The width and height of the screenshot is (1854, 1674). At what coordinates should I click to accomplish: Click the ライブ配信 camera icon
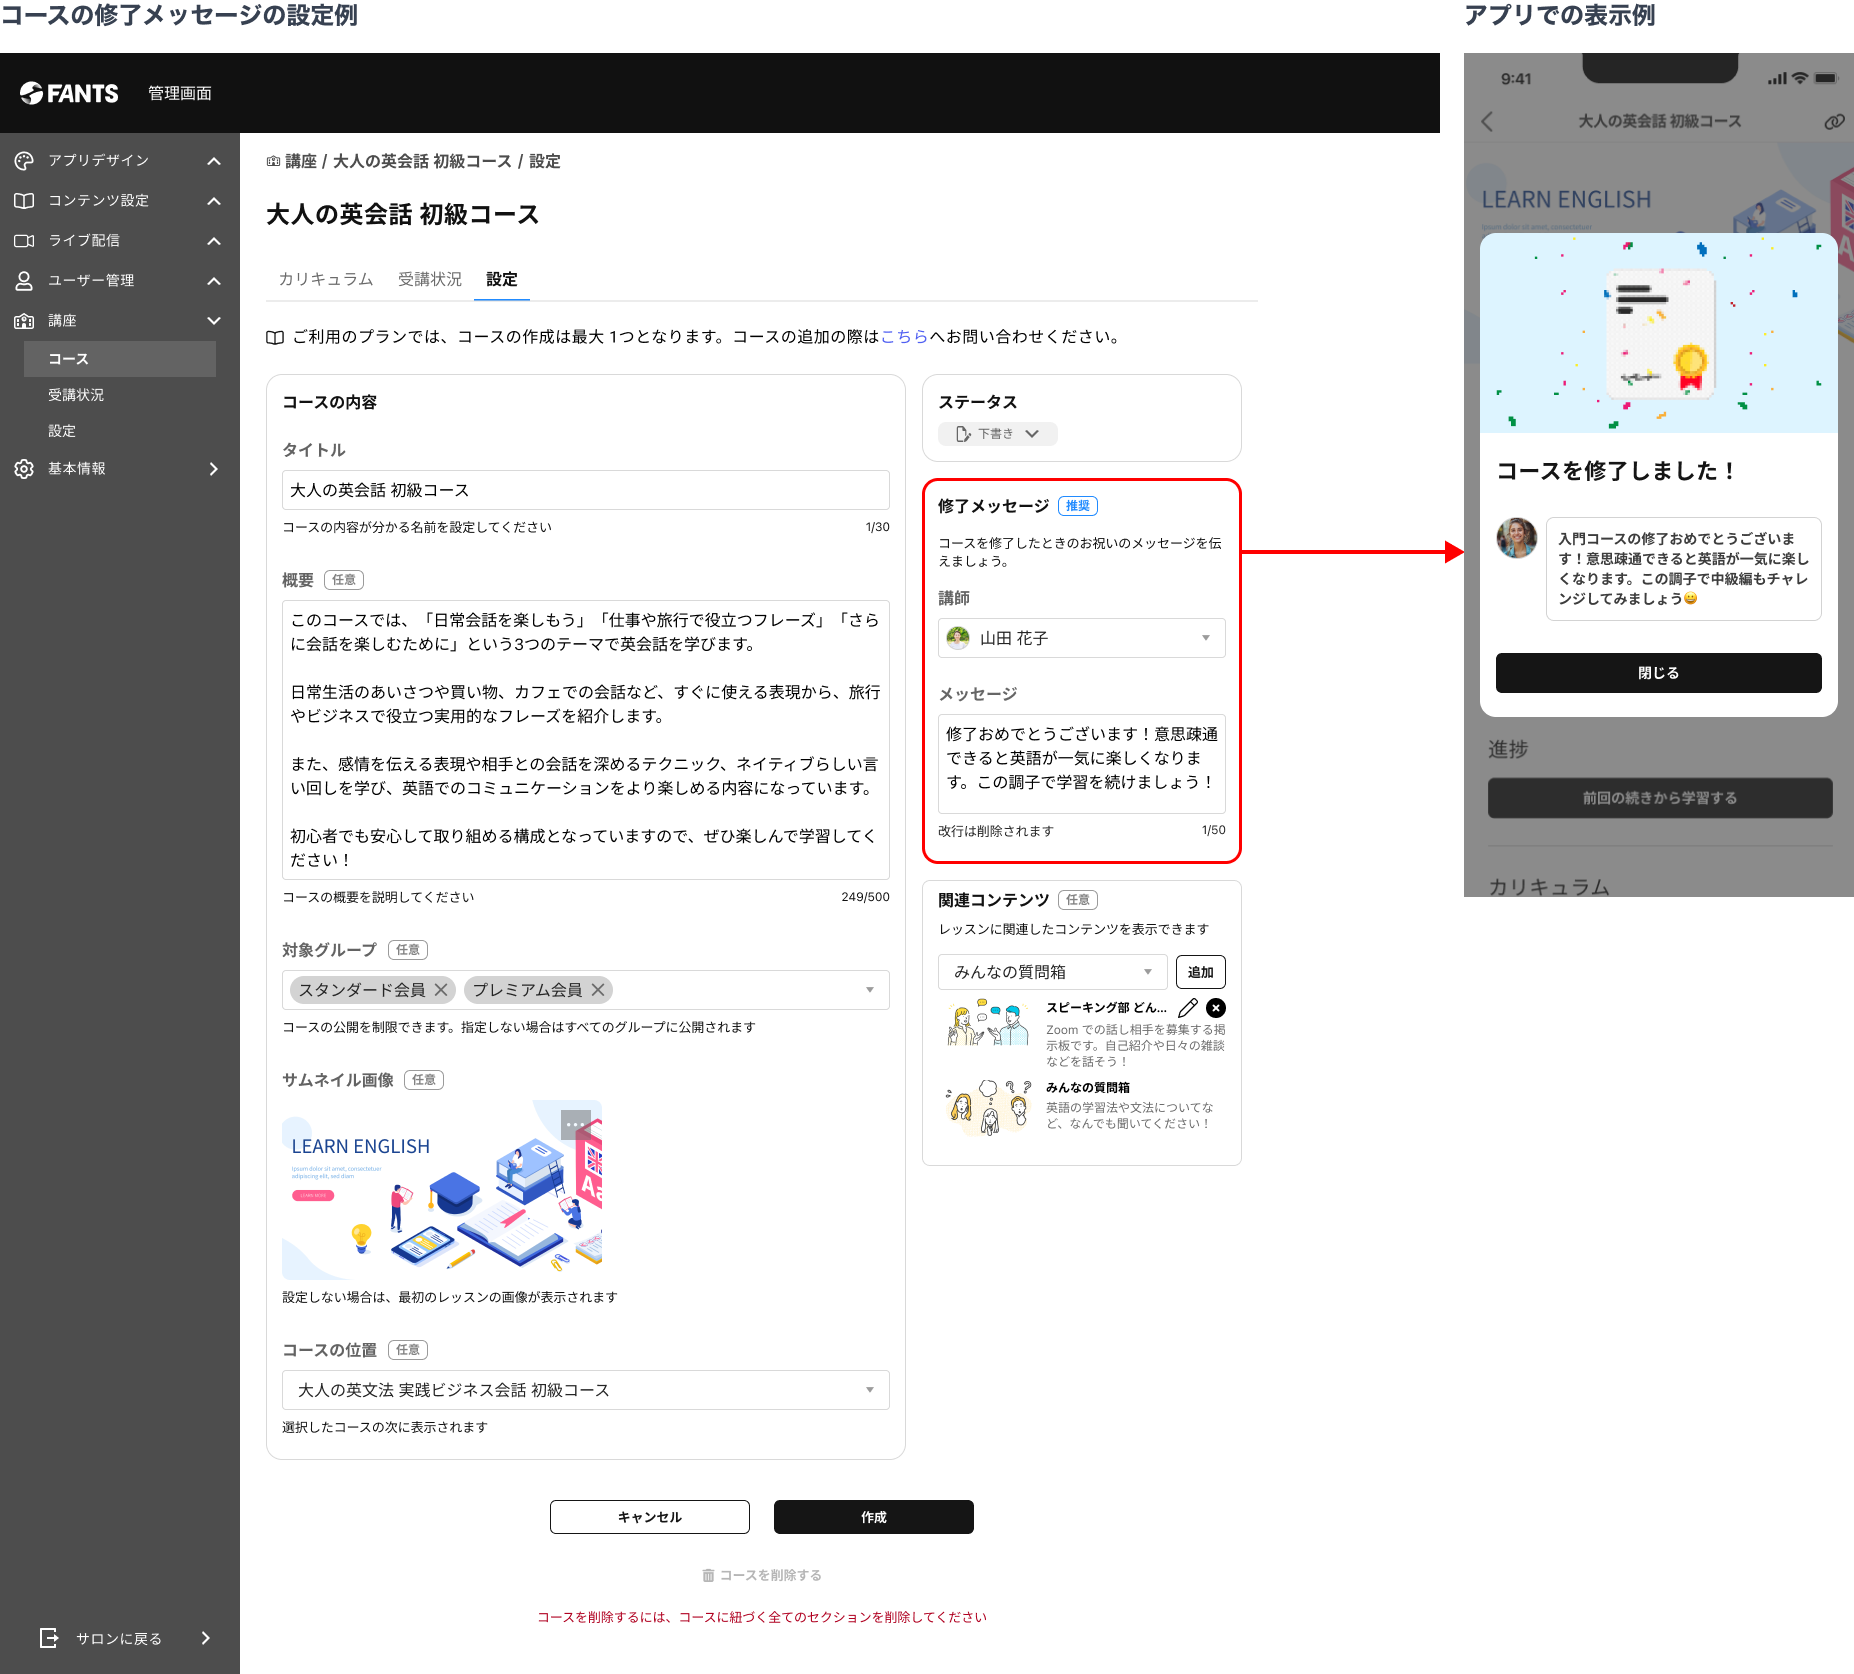[24, 241]
